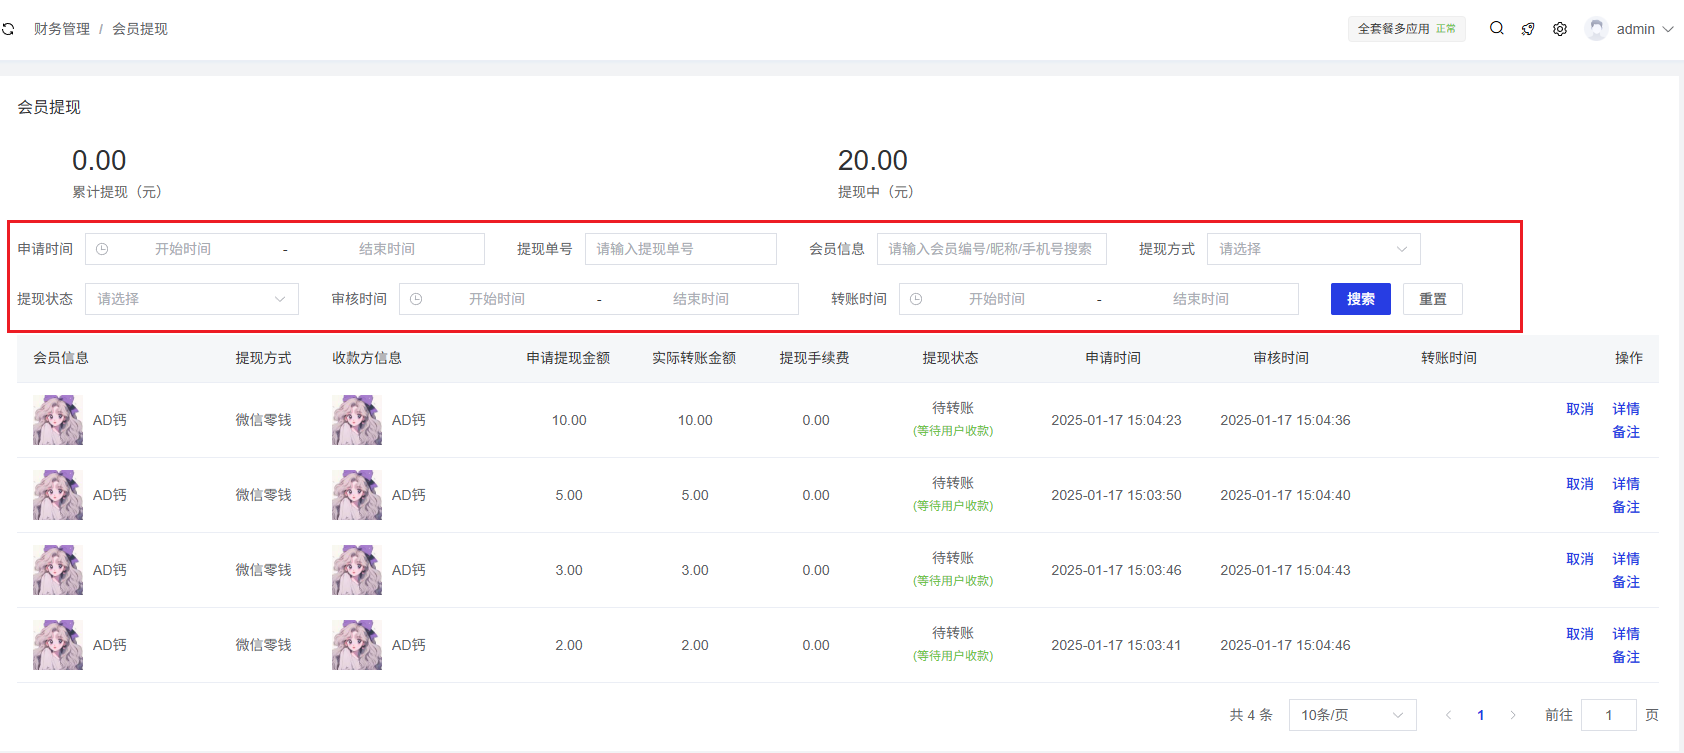Expand the admin account menu arrow

point(1668,29)
